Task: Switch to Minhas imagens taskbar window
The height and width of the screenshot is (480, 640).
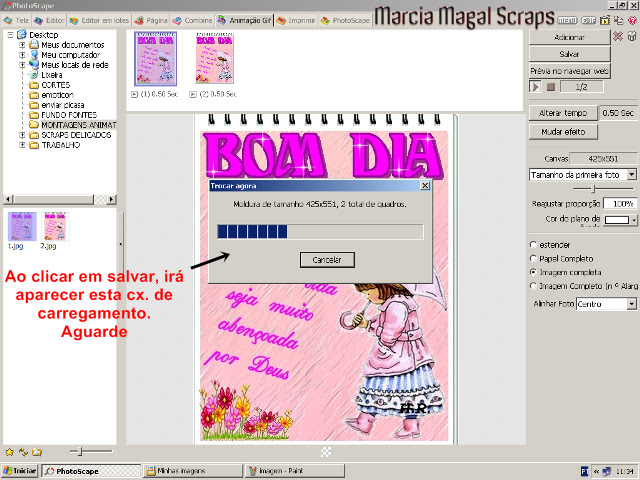Action: (x=193, y=471)
